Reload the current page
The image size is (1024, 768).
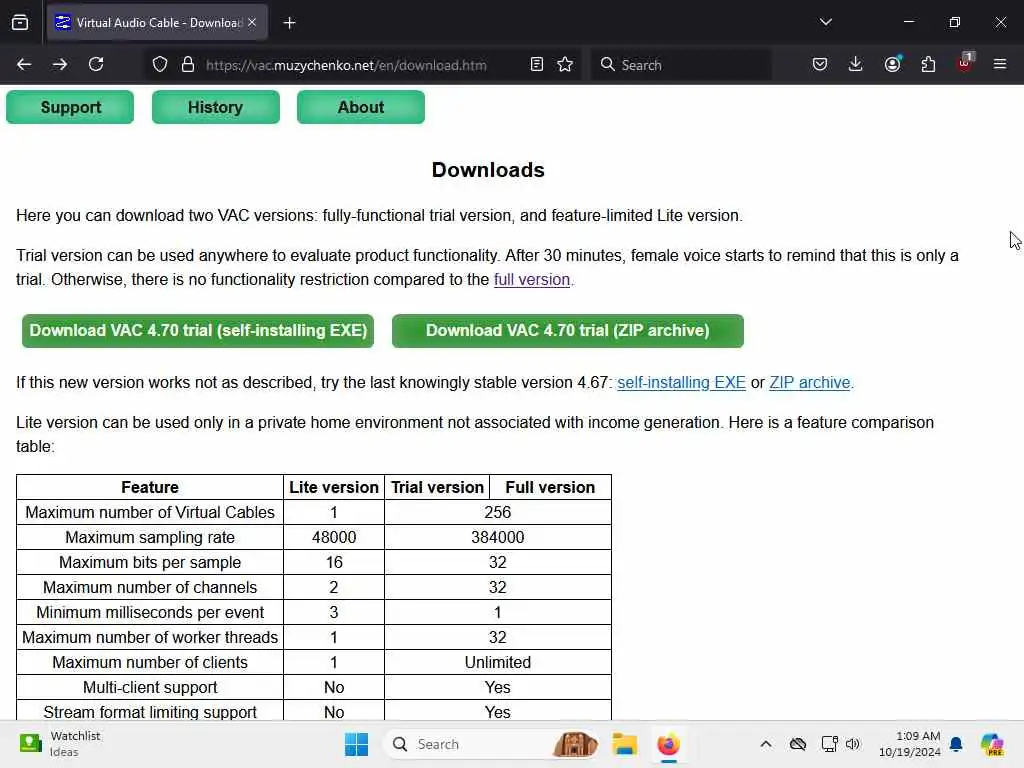[x=96, y=64]
